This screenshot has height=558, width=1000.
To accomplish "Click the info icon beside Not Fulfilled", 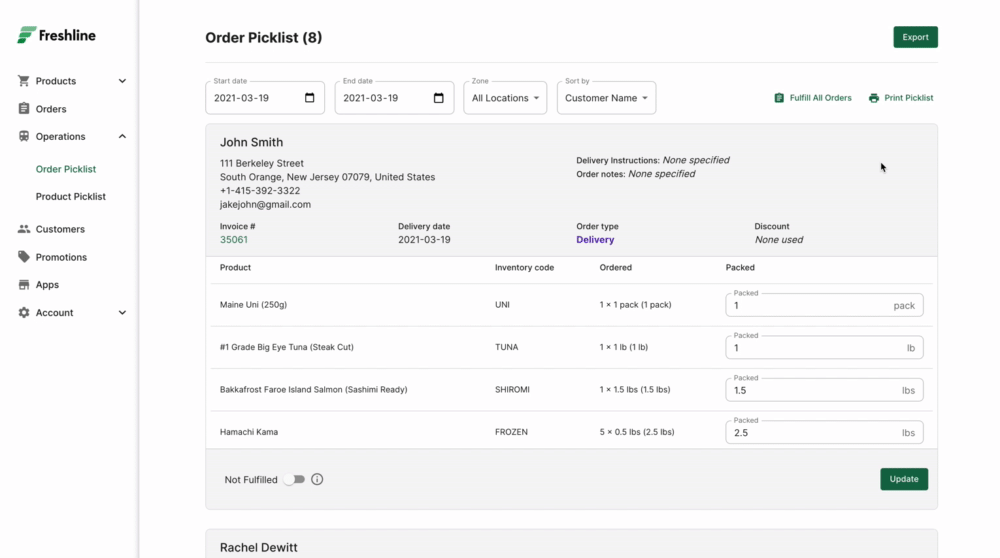I will coord(317,480).
